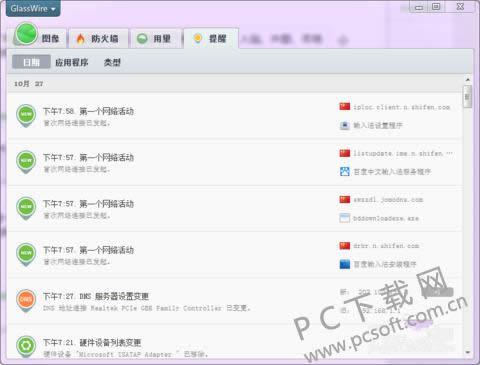Open host iploc.client.n.shifen.com
The image size is (480, 365).
[402, 107]
